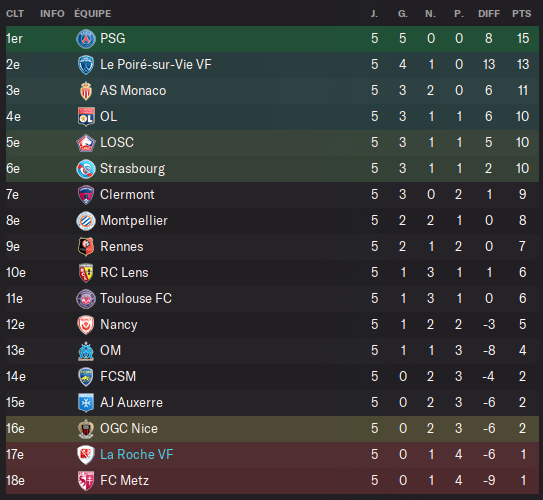Select the Toulouse FC table row
543x500 pixels.
[x=272, y=299]
